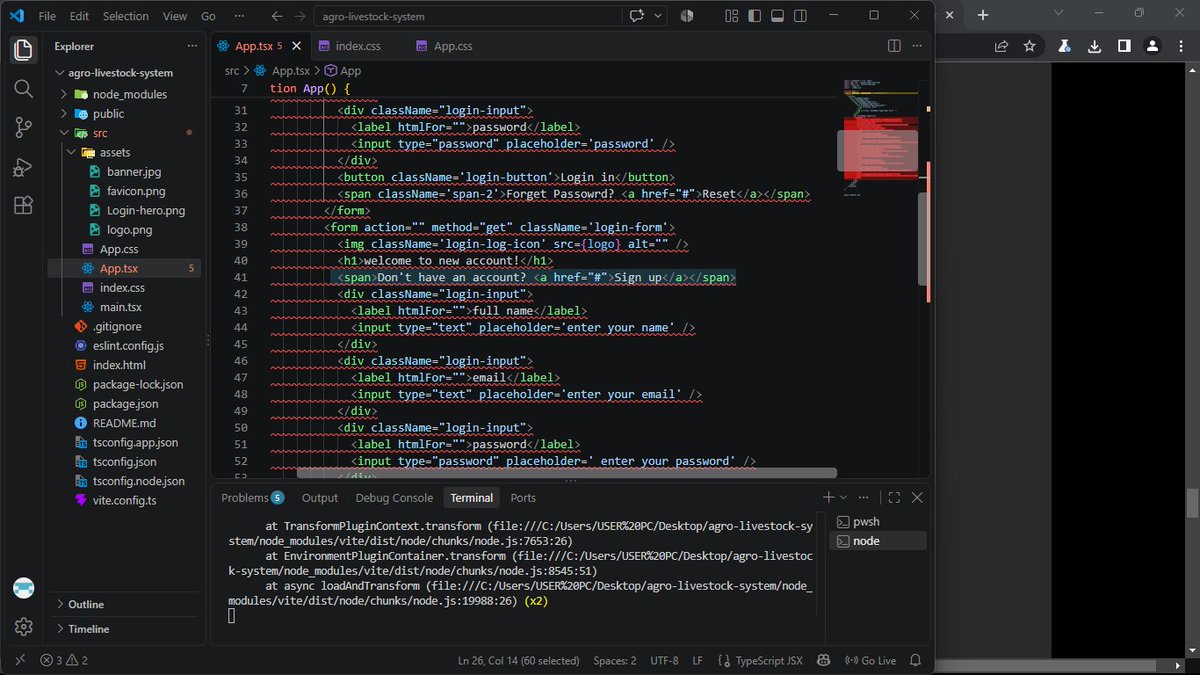Switch to the Problems panel tab
Image resolution: width=1200 pixels, height=675 pixels.
coord(252,497)
